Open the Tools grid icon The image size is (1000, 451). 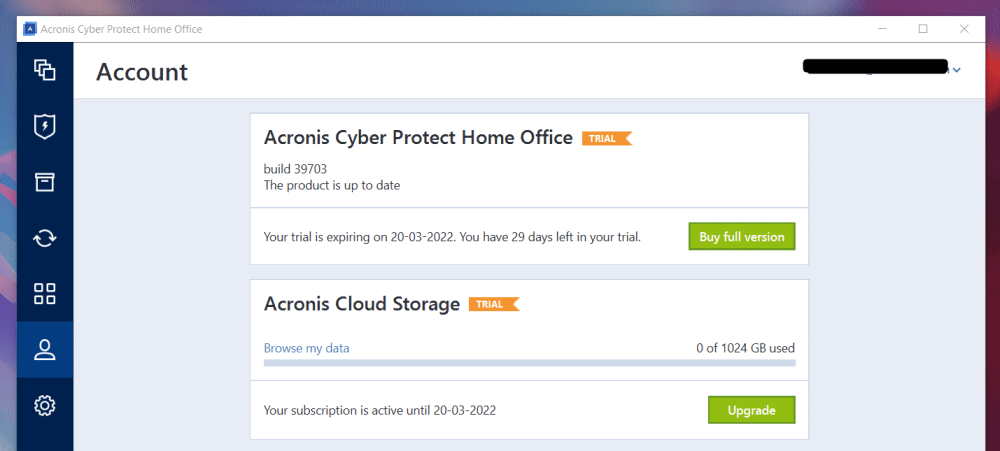tap(44, 294)
